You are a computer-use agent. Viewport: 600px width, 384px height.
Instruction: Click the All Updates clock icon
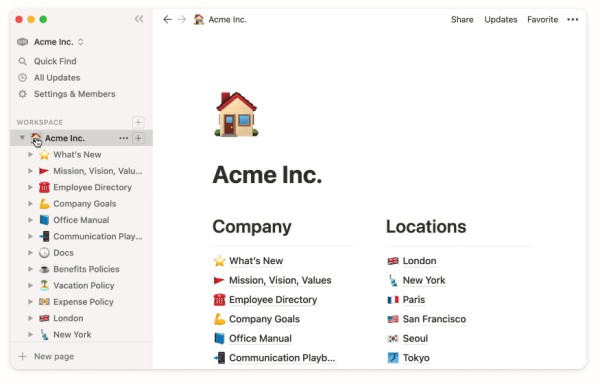[x=23, y=78]
